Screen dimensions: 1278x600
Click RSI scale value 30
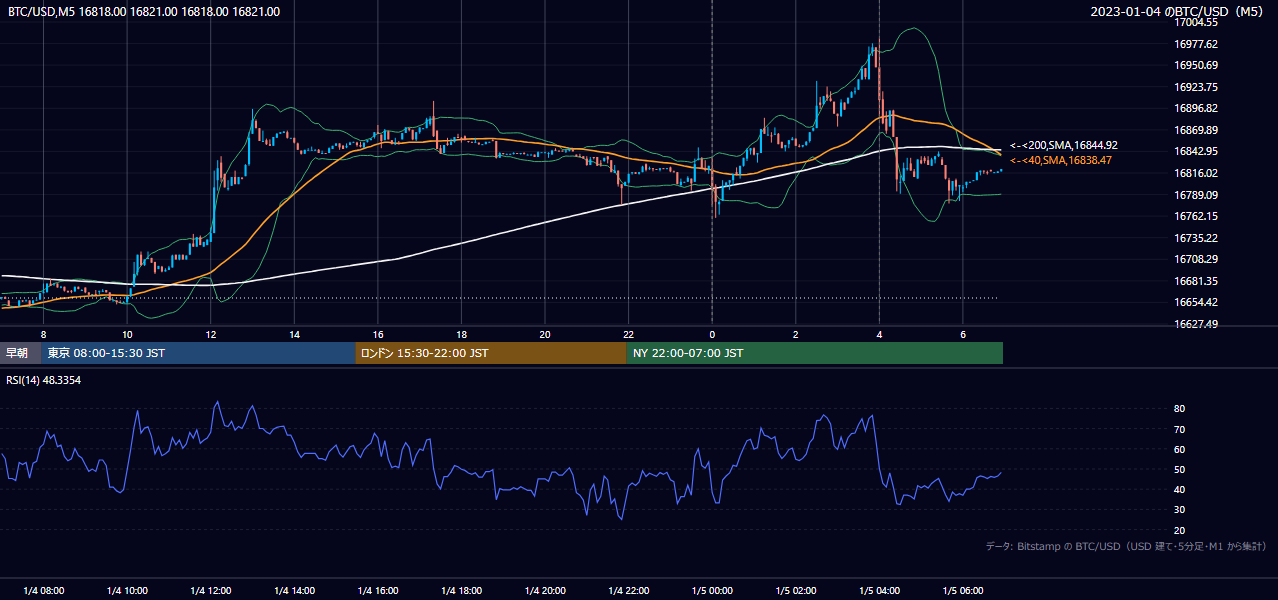(x=1179, y=510)
